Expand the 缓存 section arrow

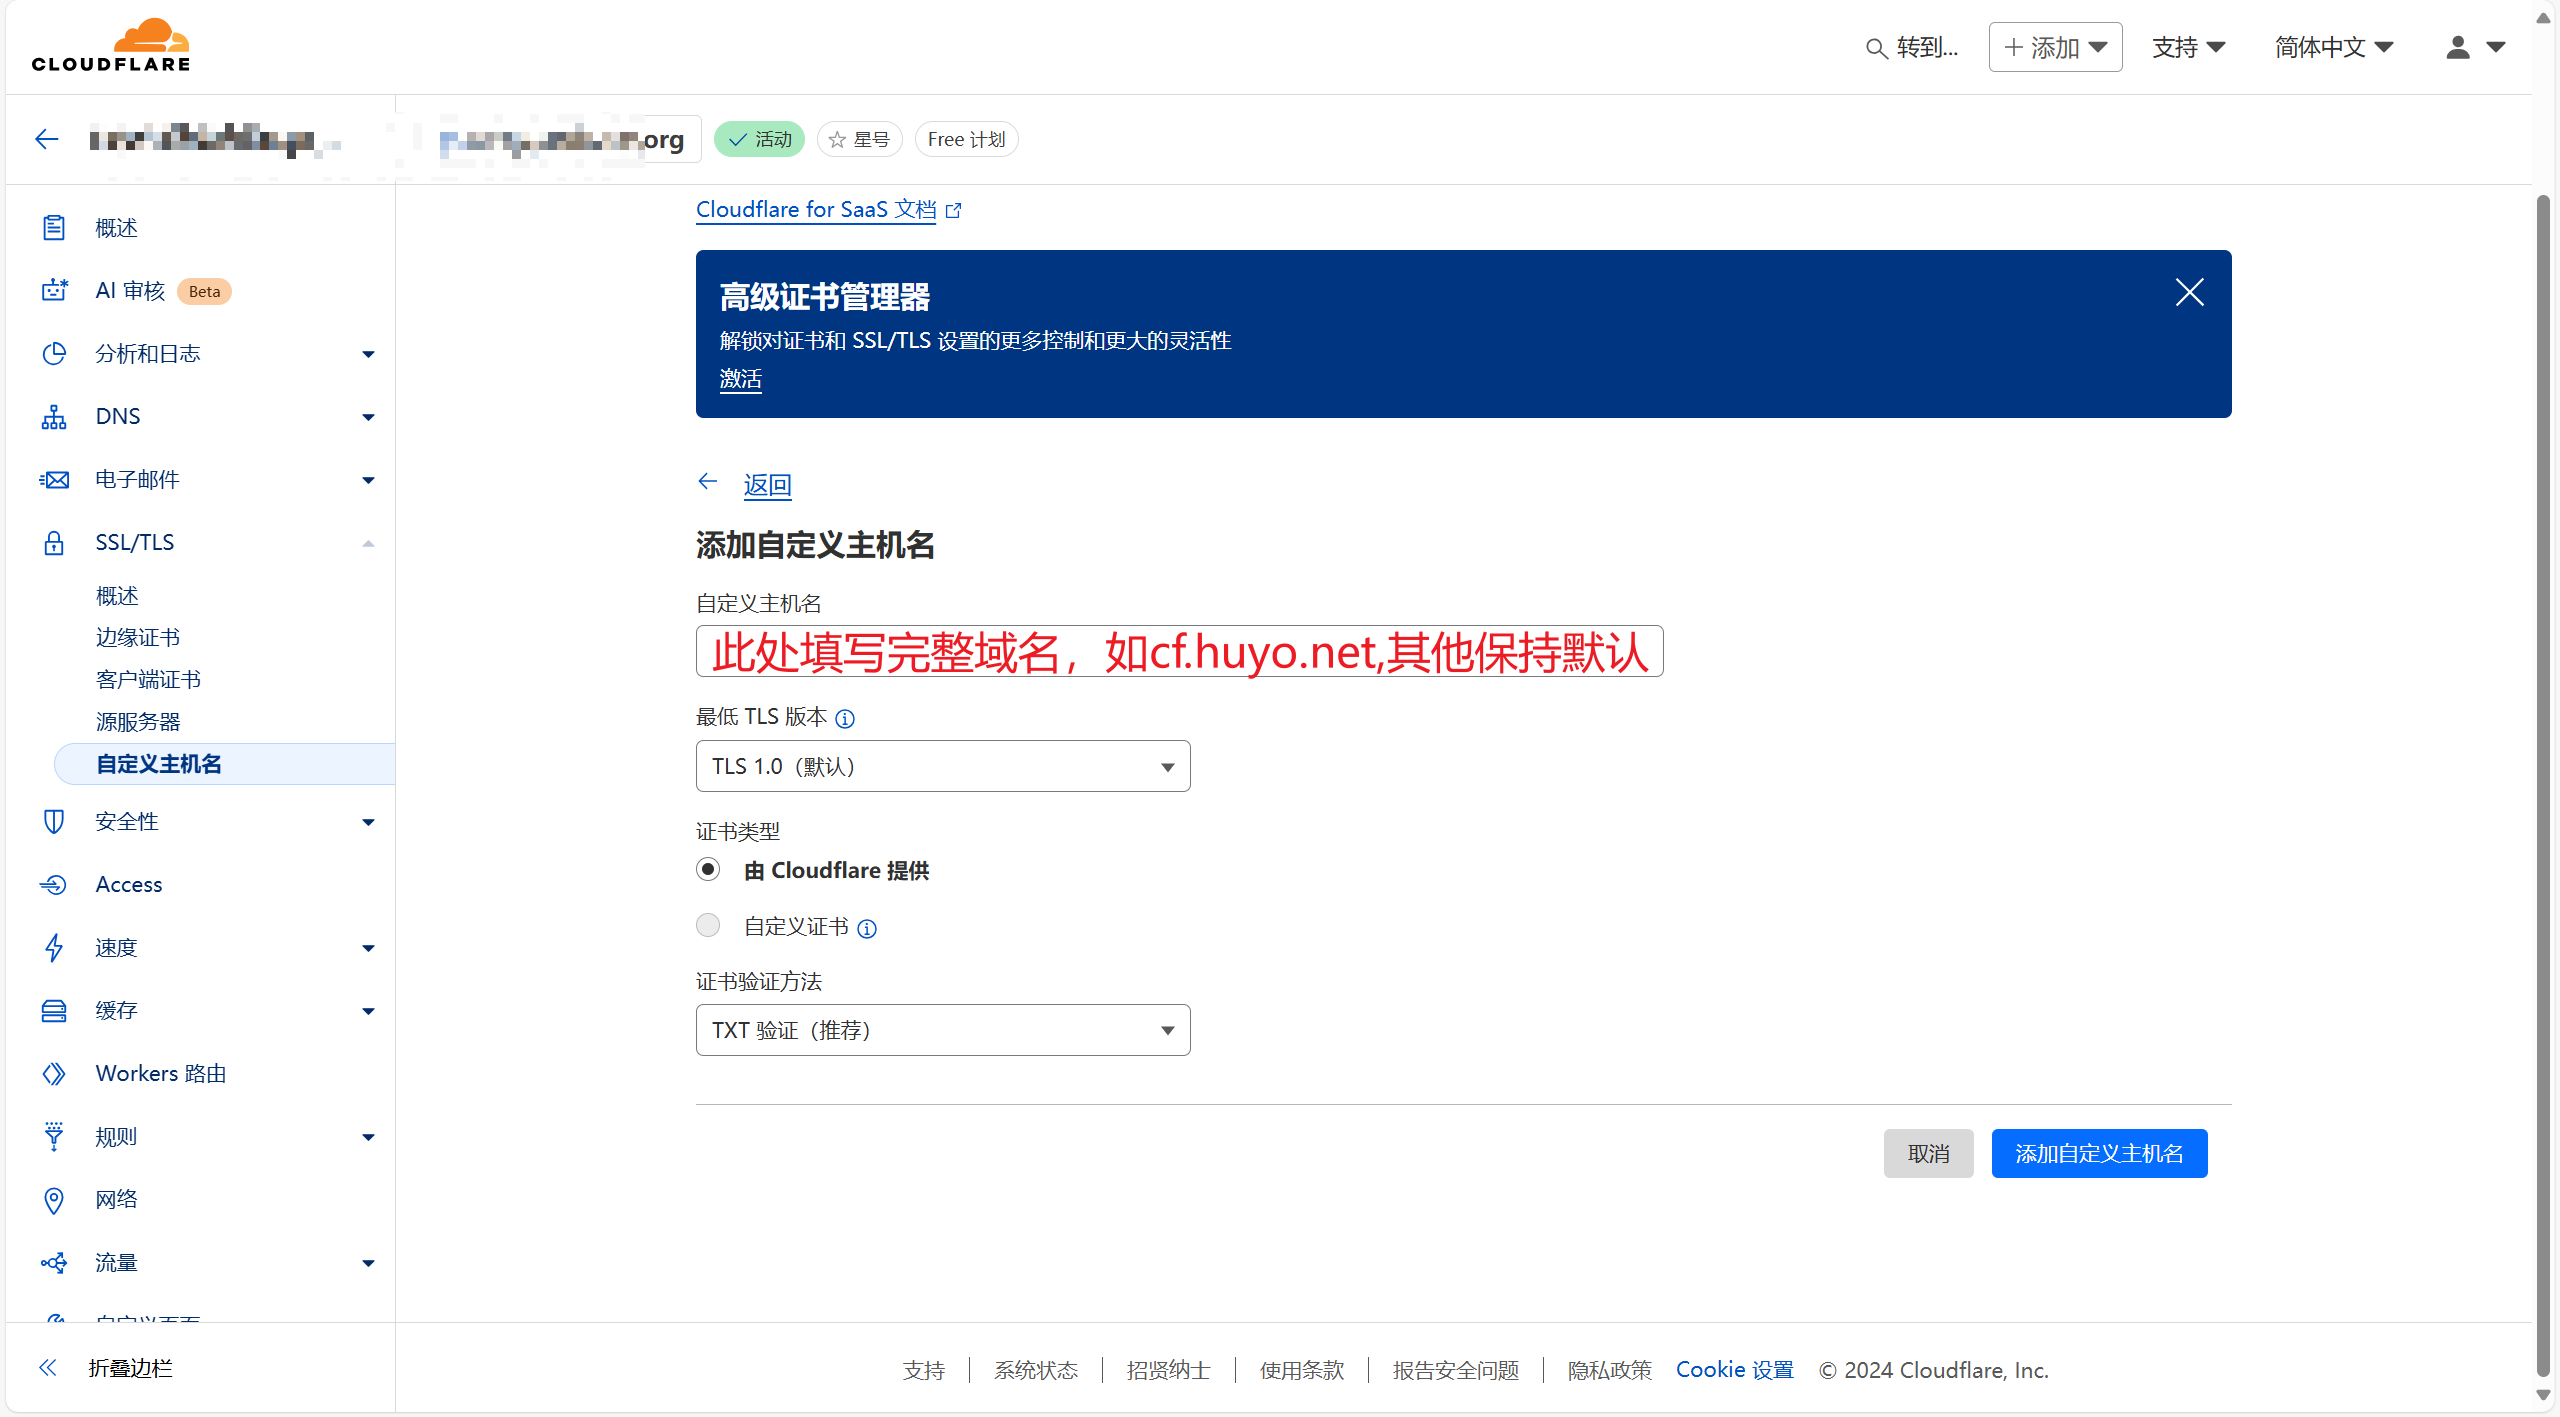tap(368, 1011)
